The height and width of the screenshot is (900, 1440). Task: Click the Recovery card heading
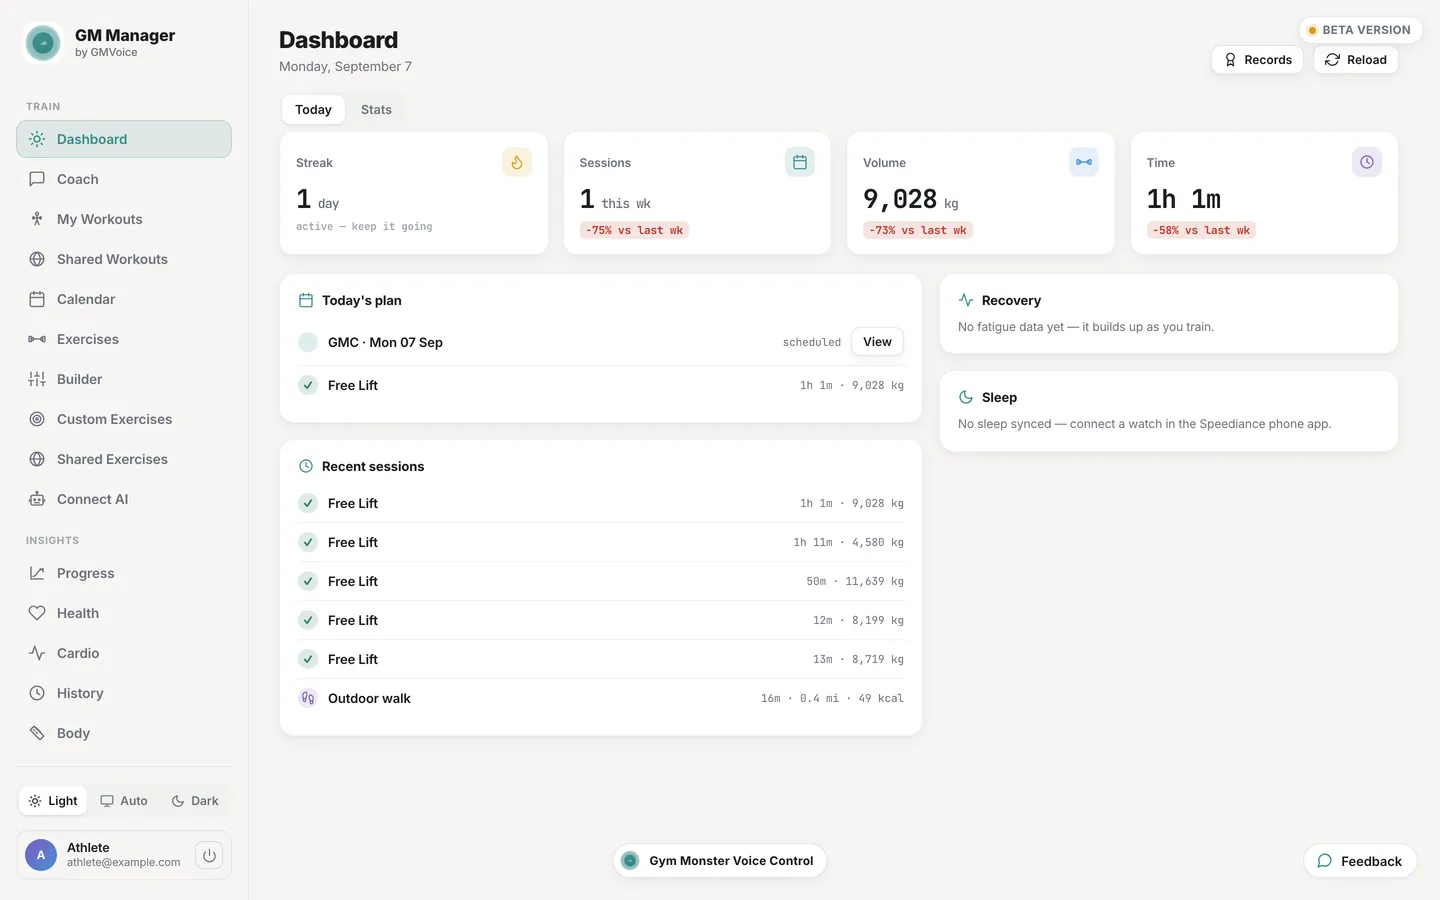coord(1011,300)
